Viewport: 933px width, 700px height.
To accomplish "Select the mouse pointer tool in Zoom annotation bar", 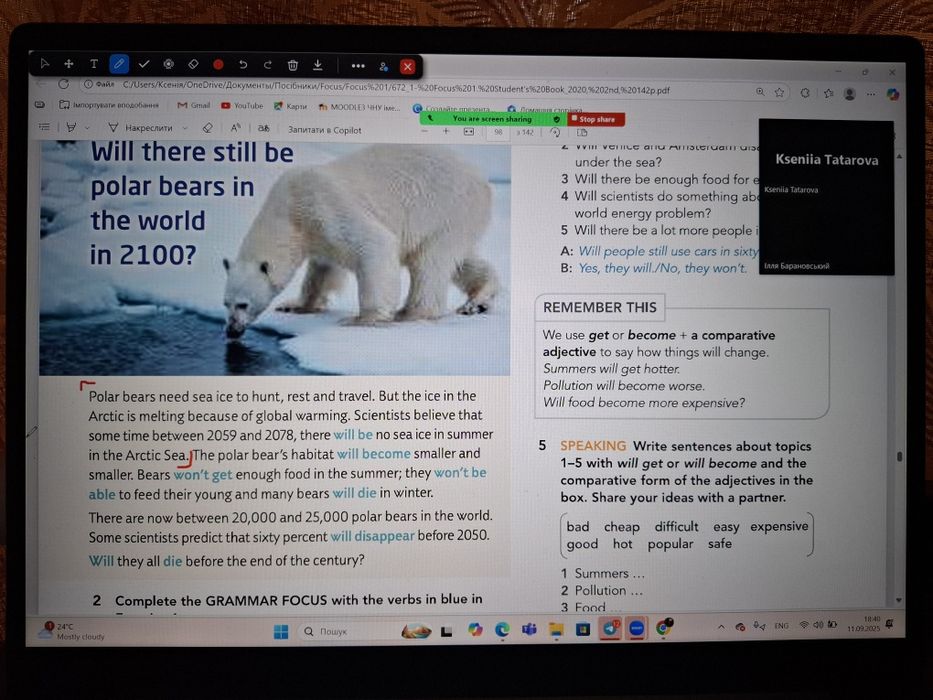I will pos(45,64).
